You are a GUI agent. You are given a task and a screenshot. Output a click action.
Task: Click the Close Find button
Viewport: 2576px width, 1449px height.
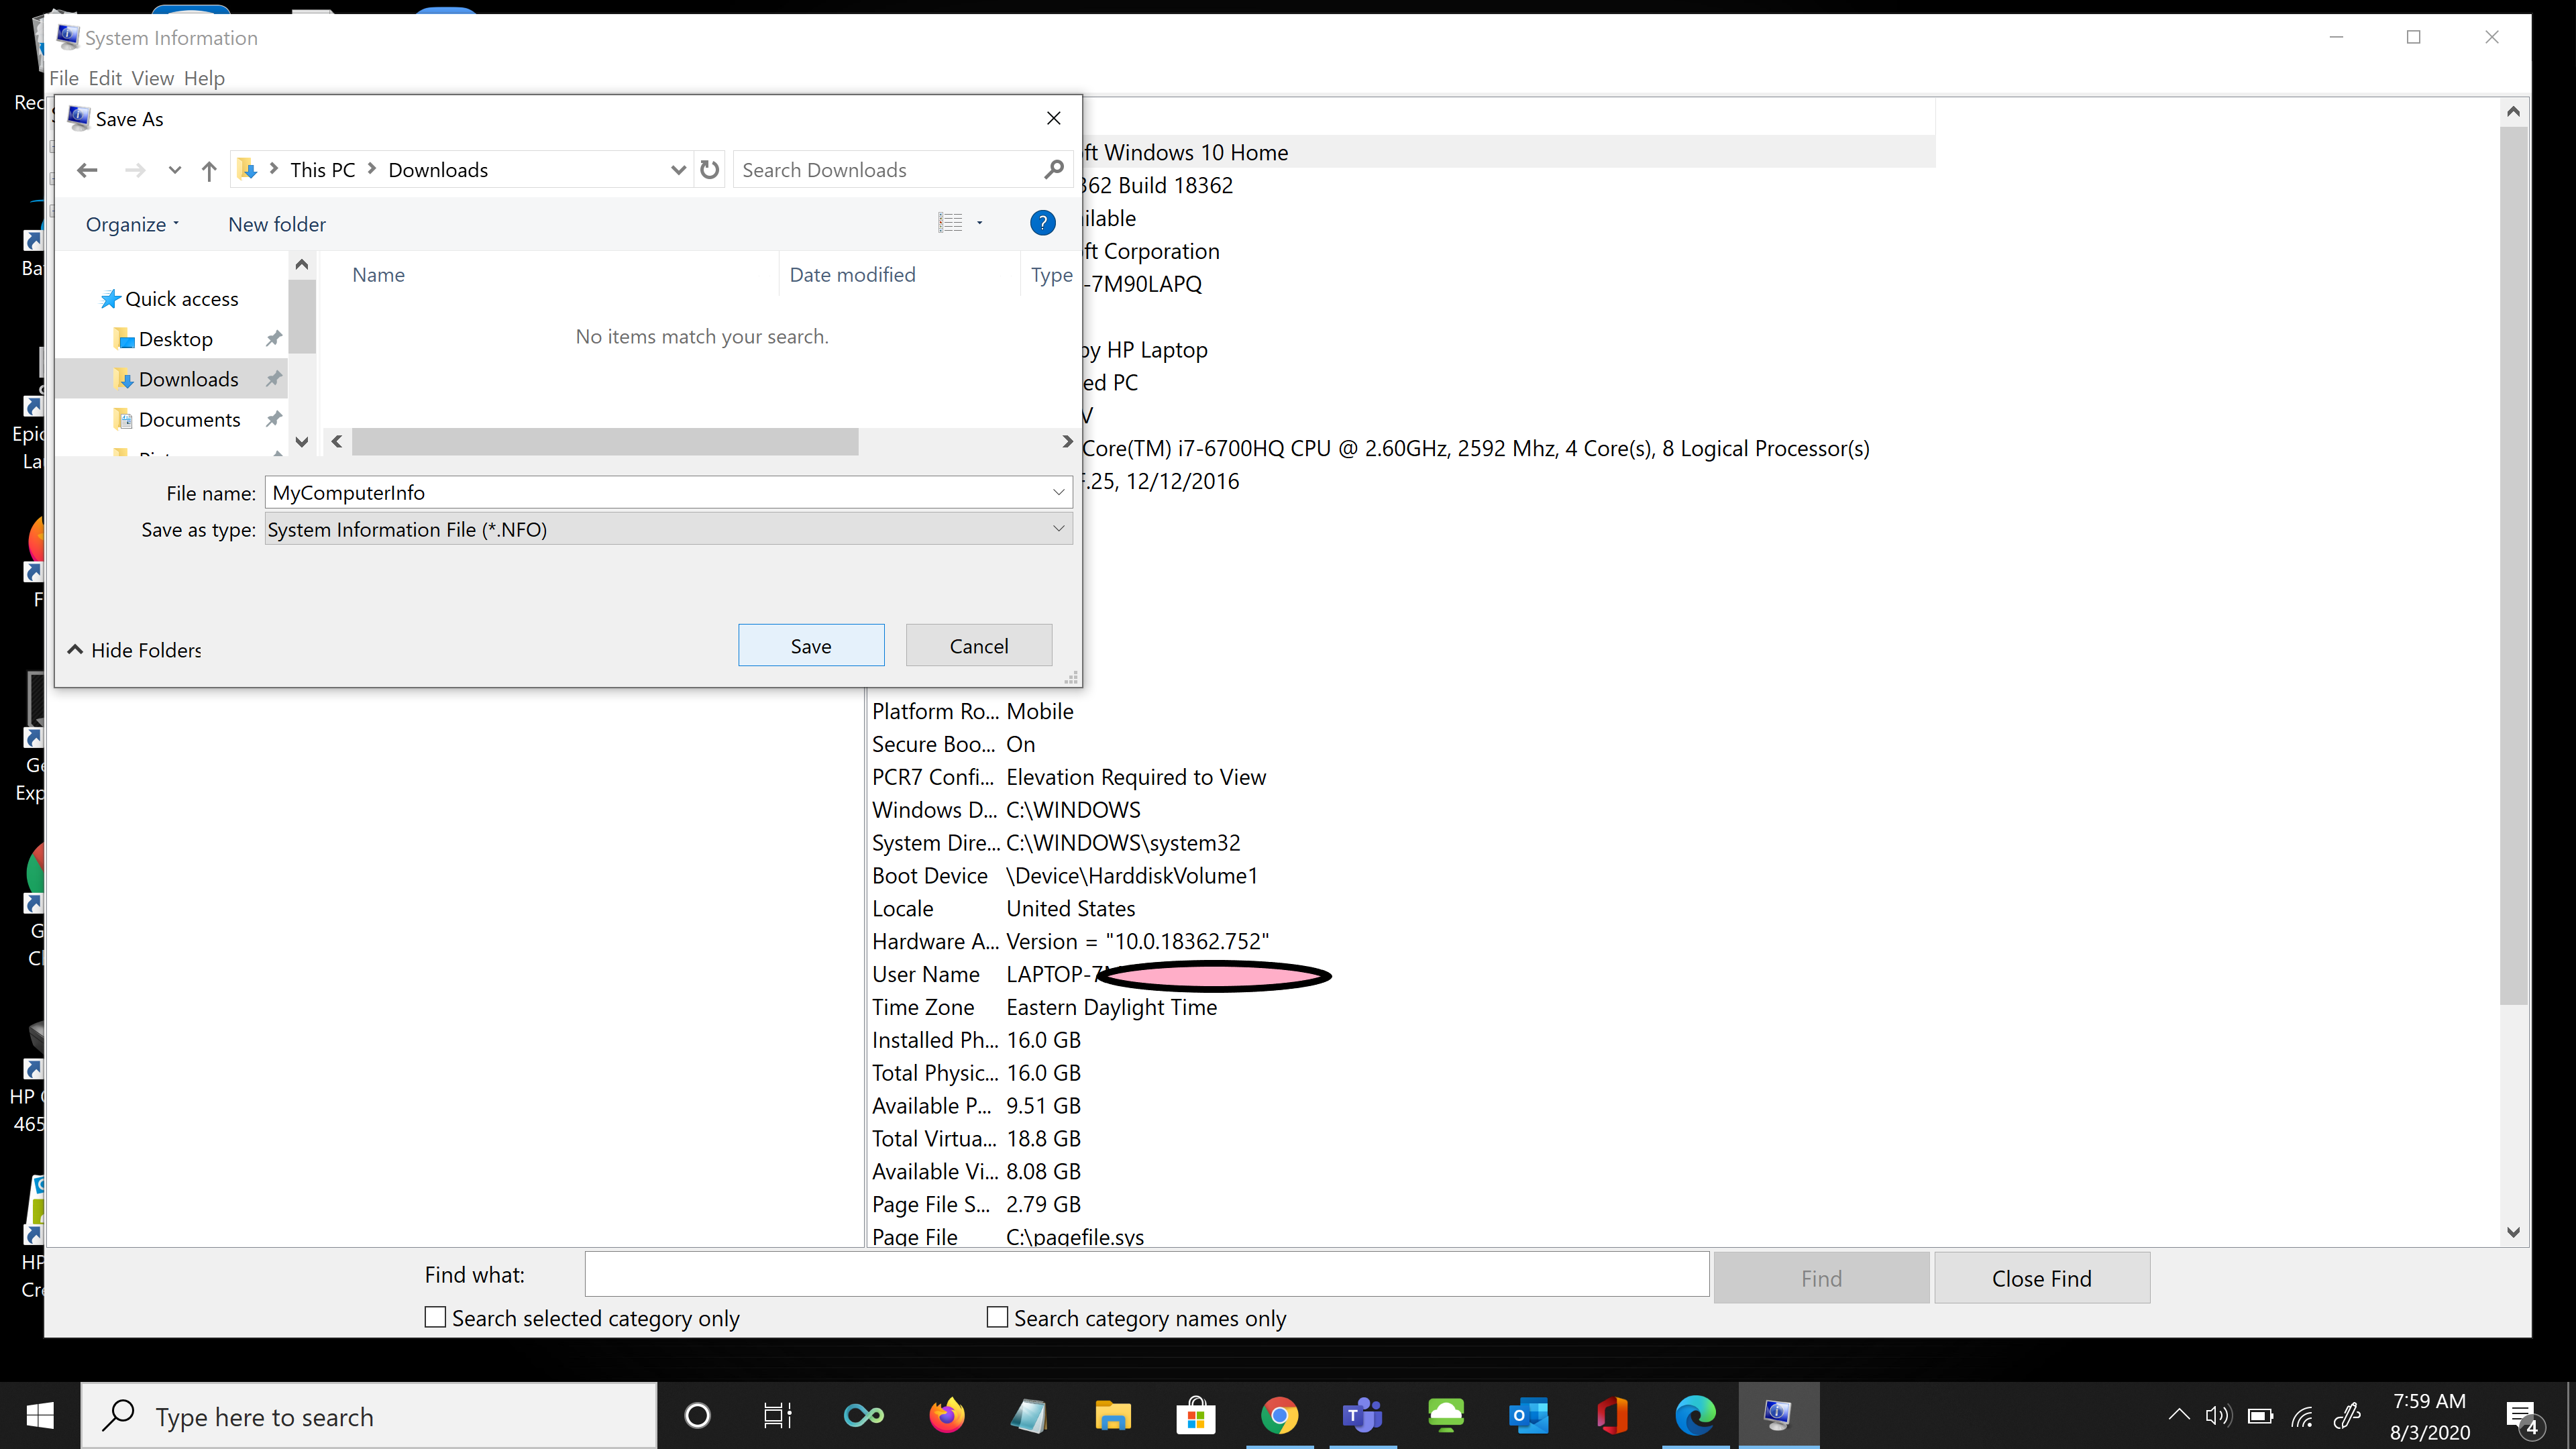[x=2041, y=1278]
